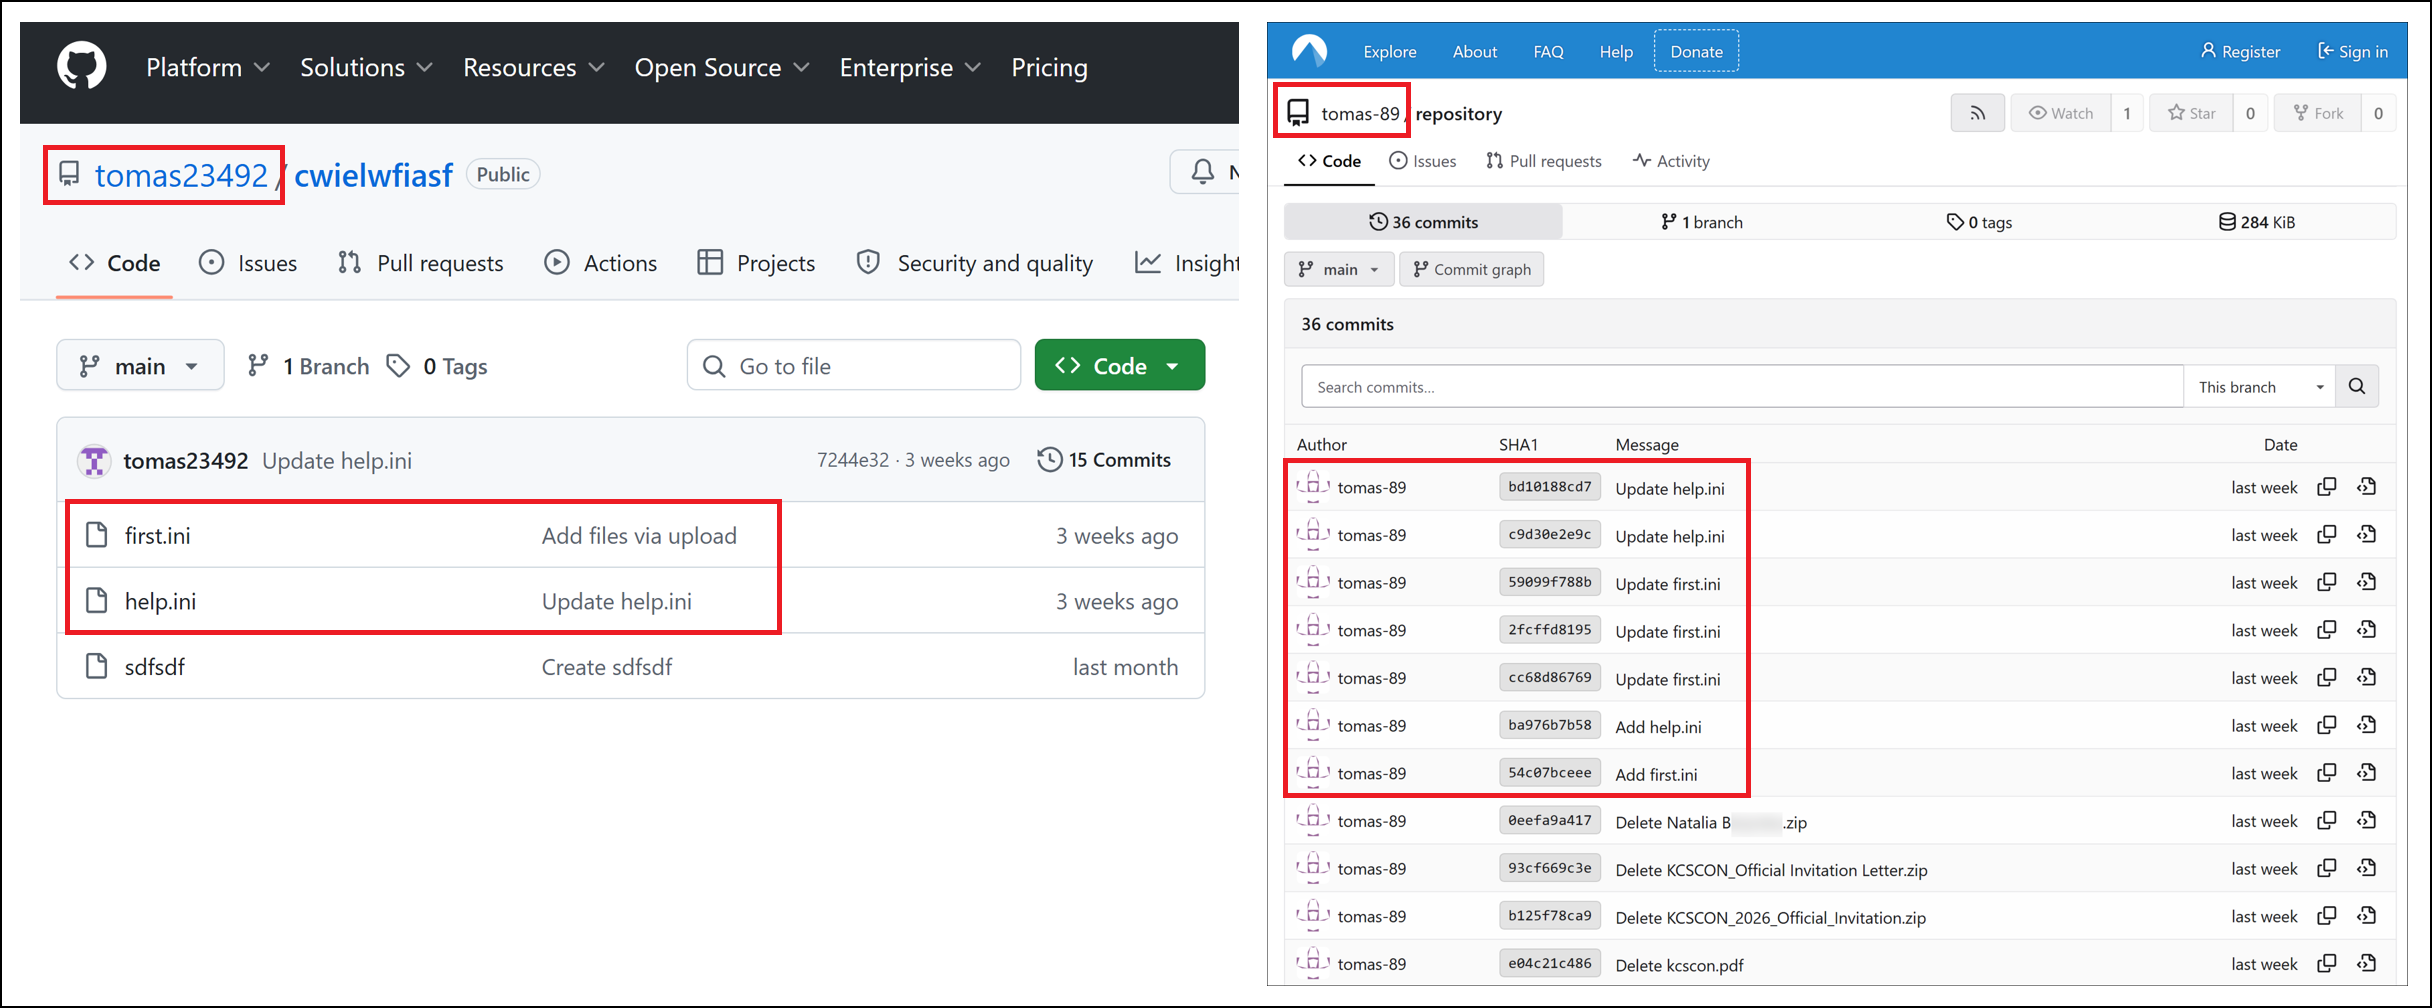Click SHA badge 0eefa9a417

point(1549,820)
